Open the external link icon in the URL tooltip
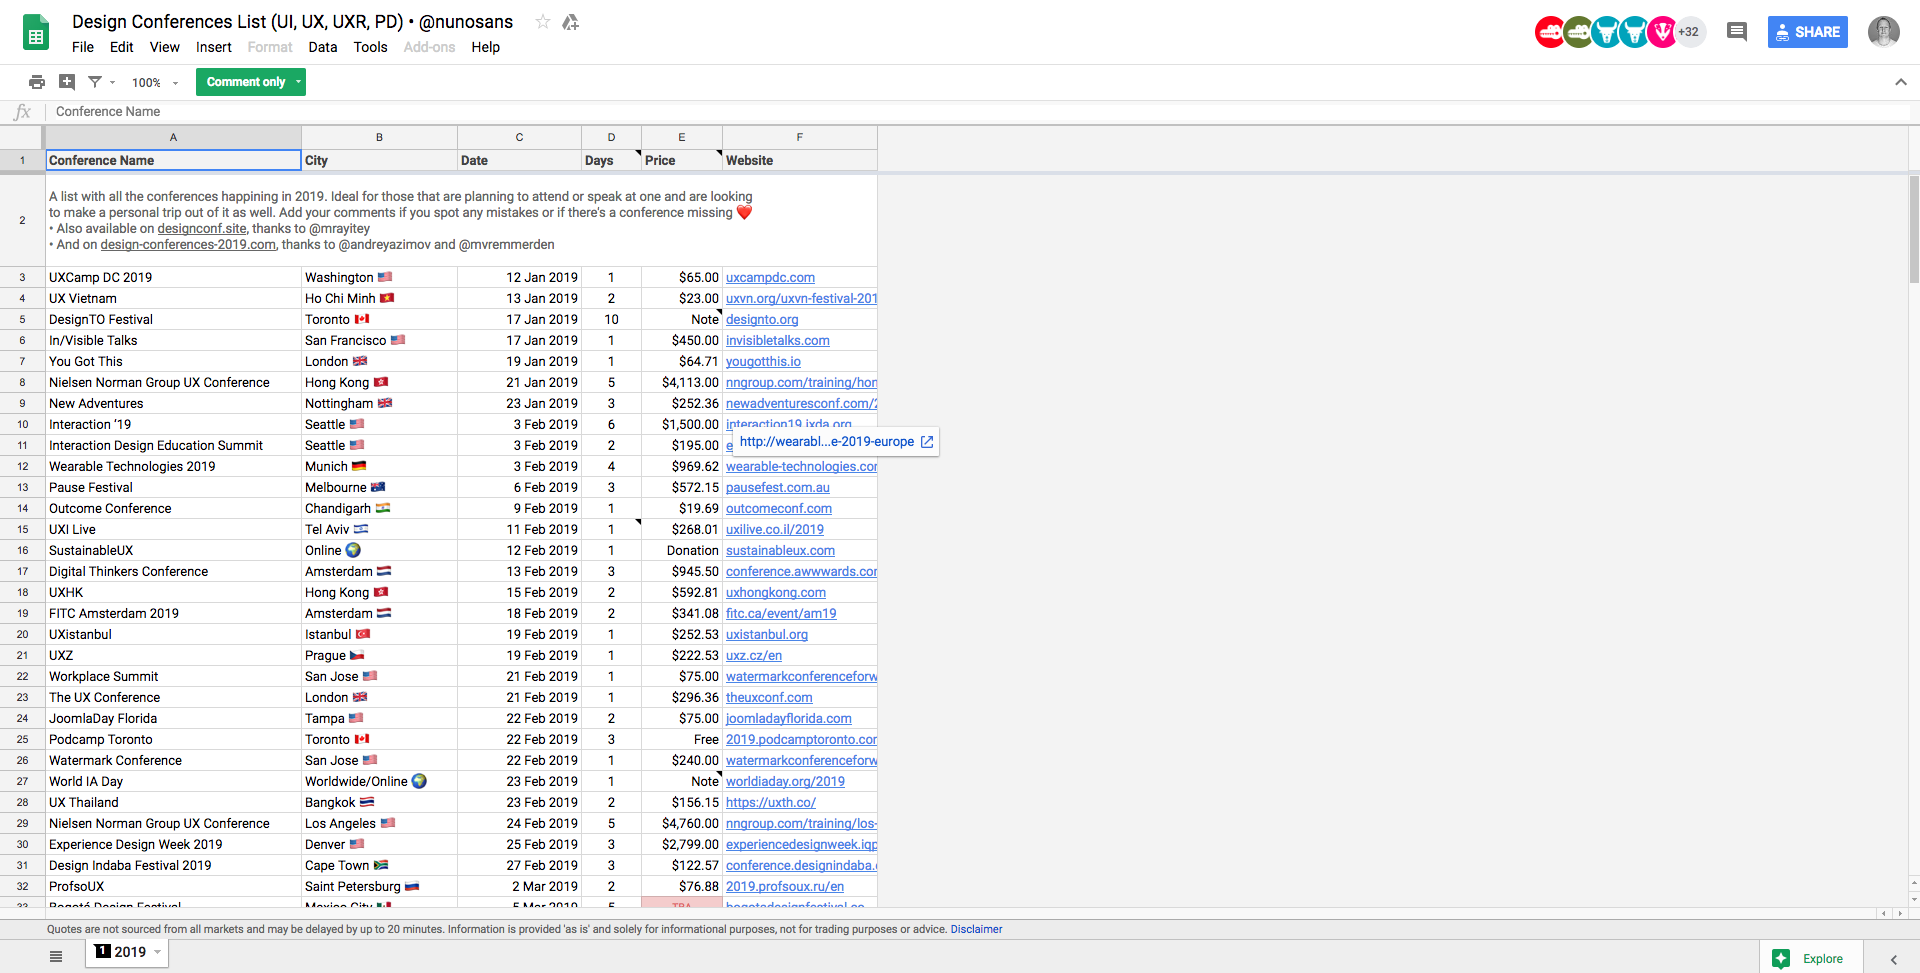 pos(927,442)
